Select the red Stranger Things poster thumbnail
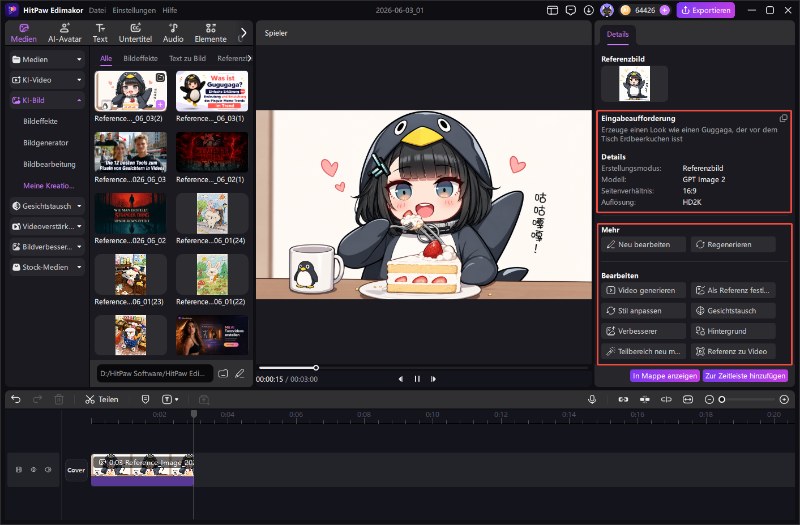This screenshot has width=800, height=525. pyautogui.click(x=130, y=213)
